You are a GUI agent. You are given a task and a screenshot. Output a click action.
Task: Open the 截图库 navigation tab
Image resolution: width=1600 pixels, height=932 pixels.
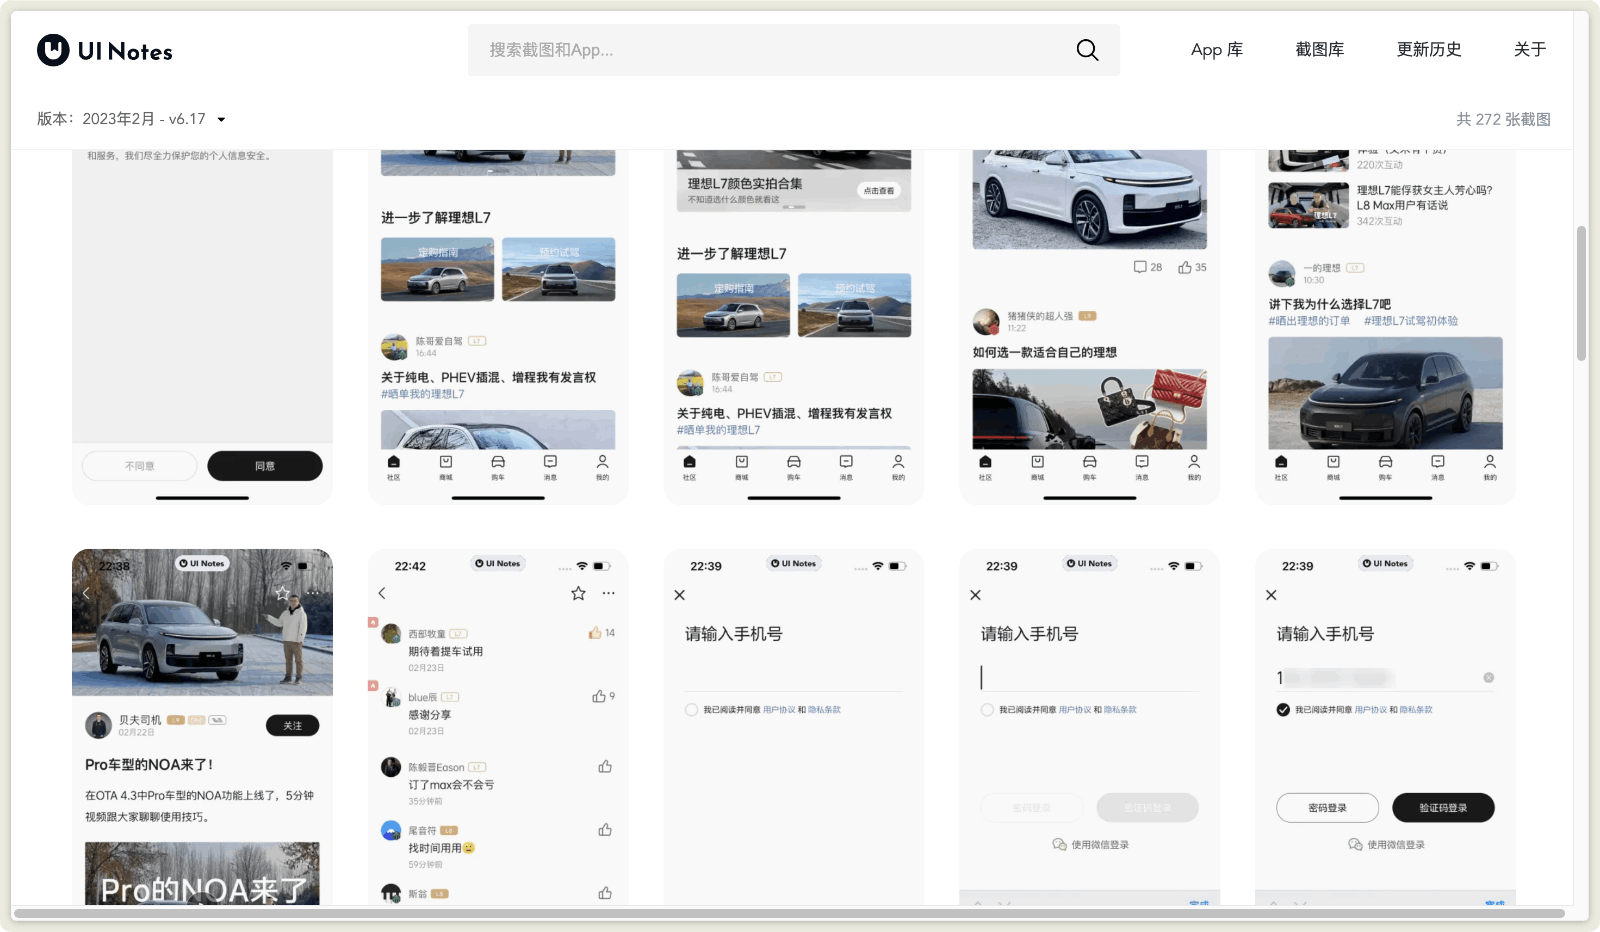tap(1320, 49)
